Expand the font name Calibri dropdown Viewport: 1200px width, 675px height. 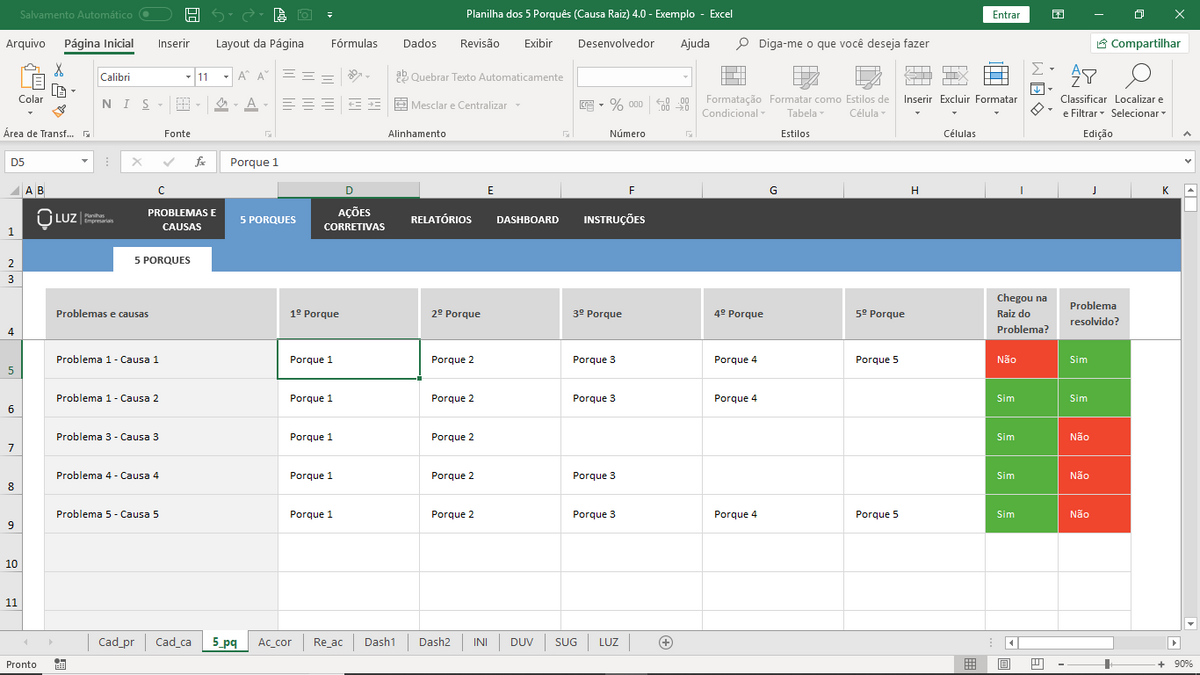click(188, 78)
